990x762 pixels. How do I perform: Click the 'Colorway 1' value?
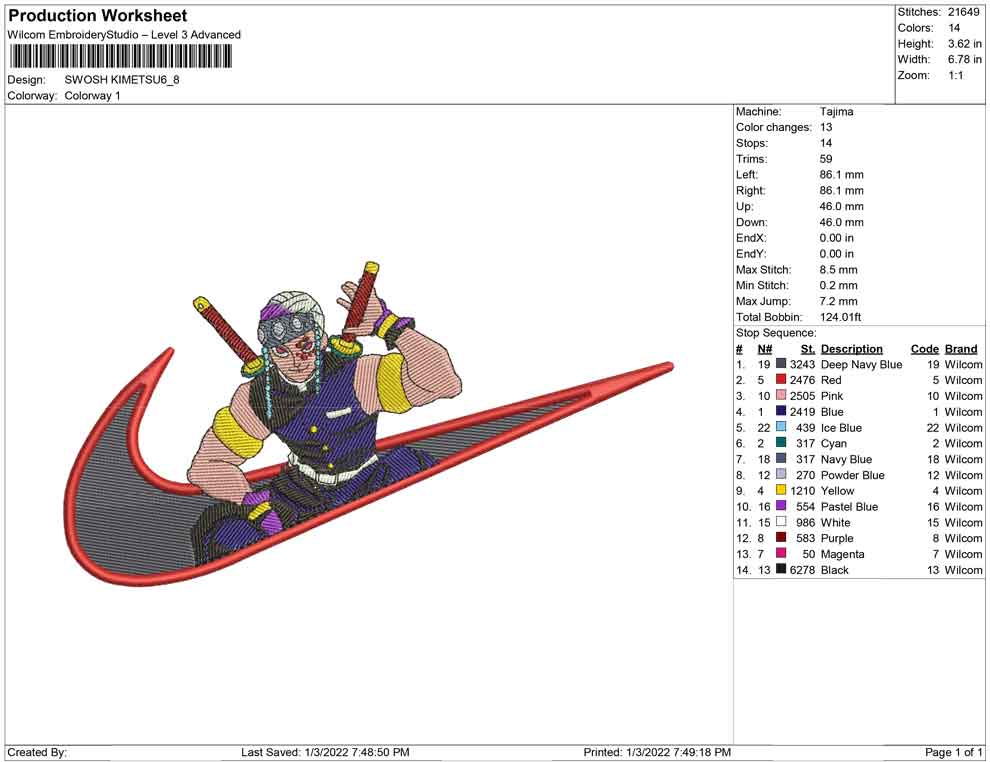tap(92, 96)
